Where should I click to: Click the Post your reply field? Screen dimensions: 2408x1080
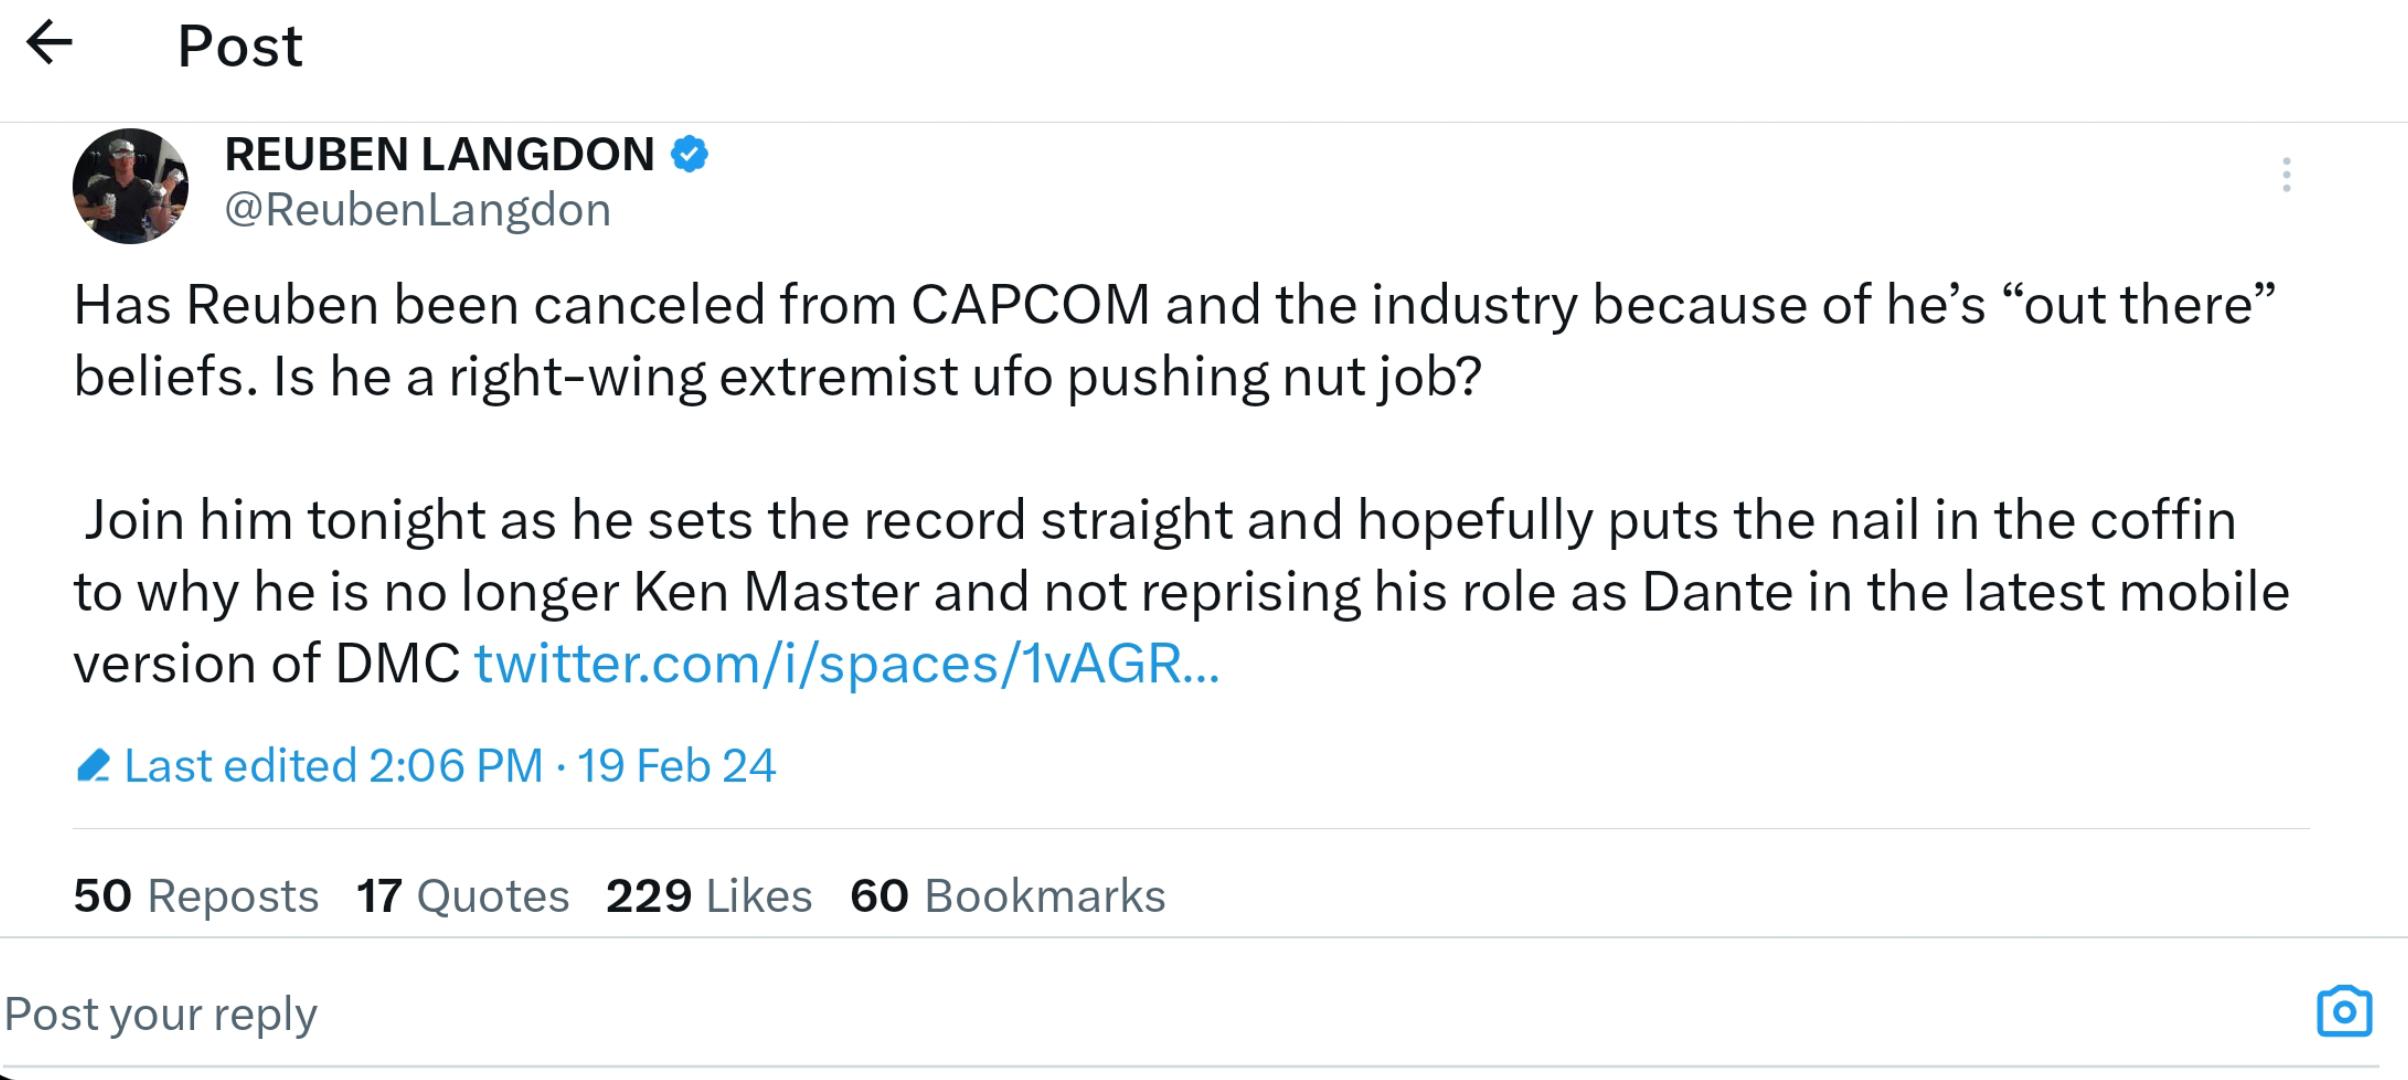tap(600, 1014)
